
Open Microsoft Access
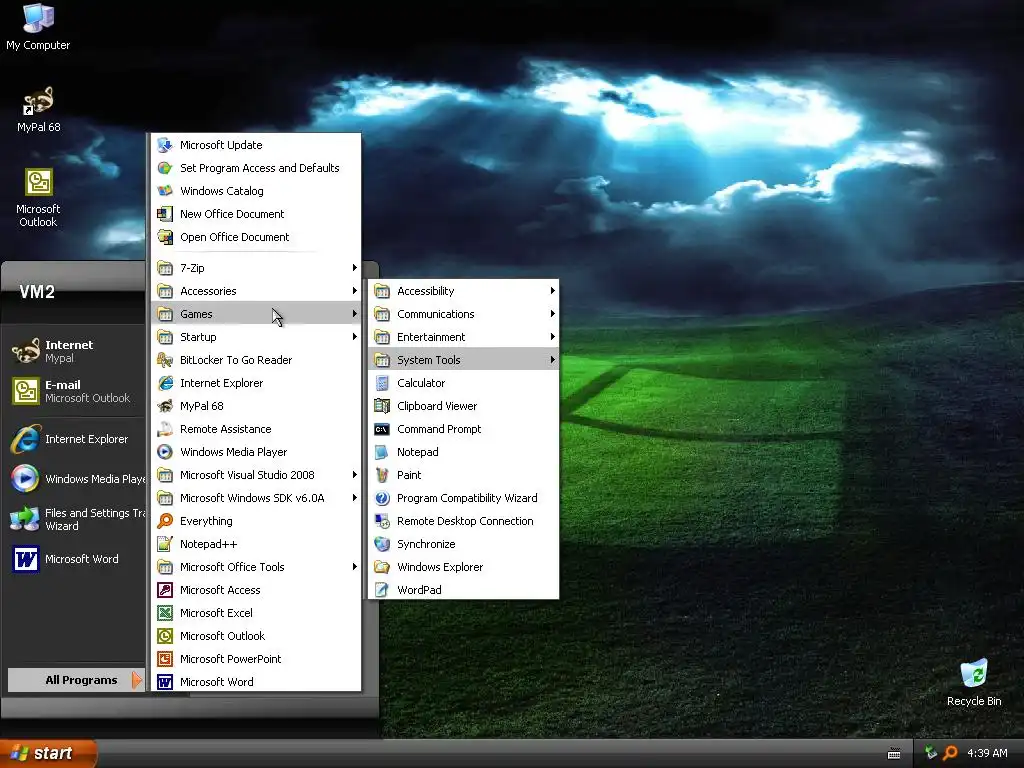coord(256,590)
